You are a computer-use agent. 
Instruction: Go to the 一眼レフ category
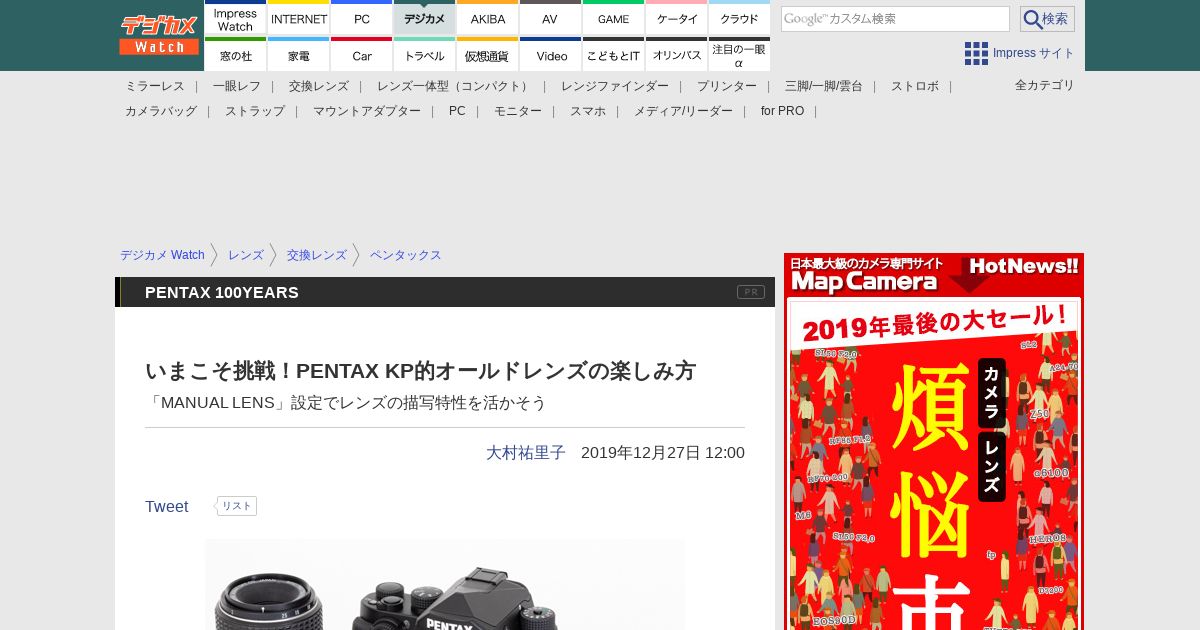pos(237,86)
